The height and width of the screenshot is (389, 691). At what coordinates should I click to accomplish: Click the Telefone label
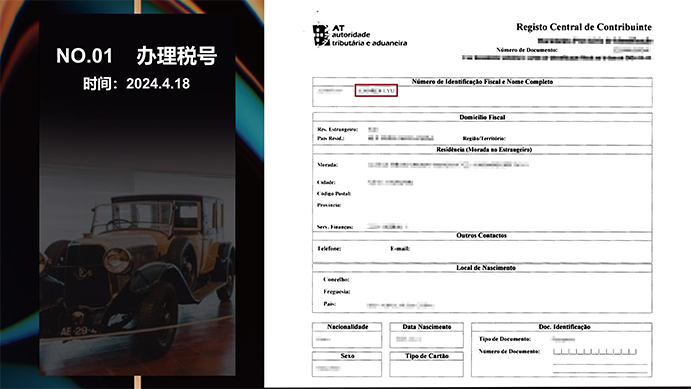click(329, 248)
